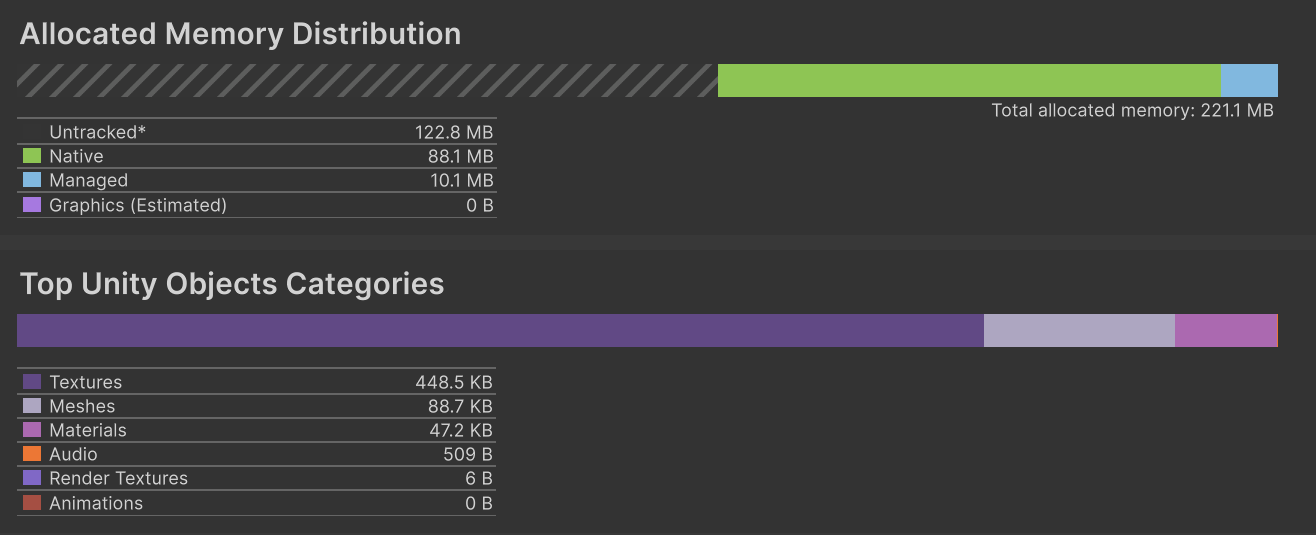Screen dimensions: 1316x535
Task: Click the Materials legend color swatch
Action: coord(32,430)
